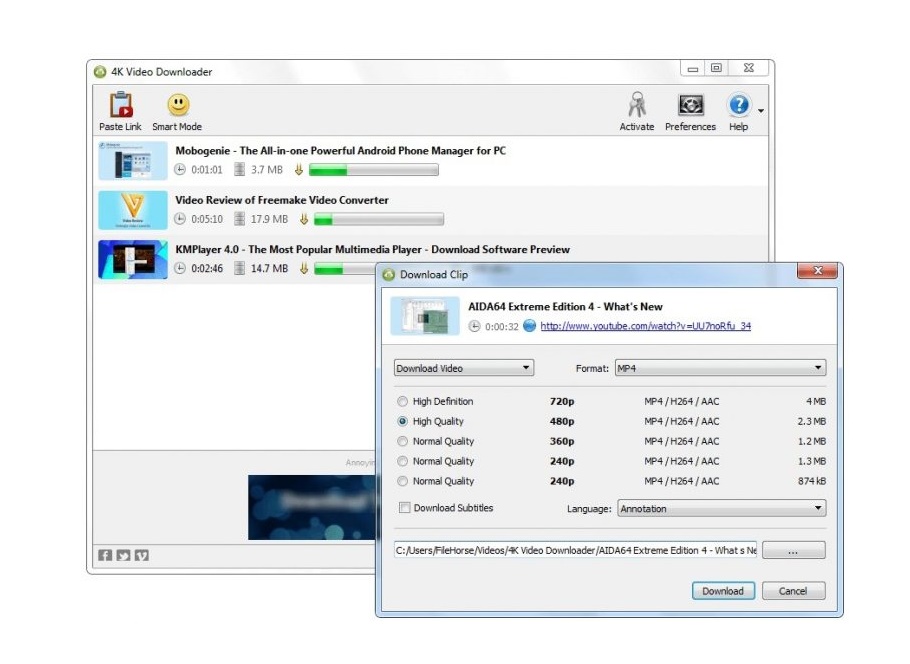Viewport: 910px width, 664px height.
Task: Click download arrow icon on Freemake row
Action: 304,219
